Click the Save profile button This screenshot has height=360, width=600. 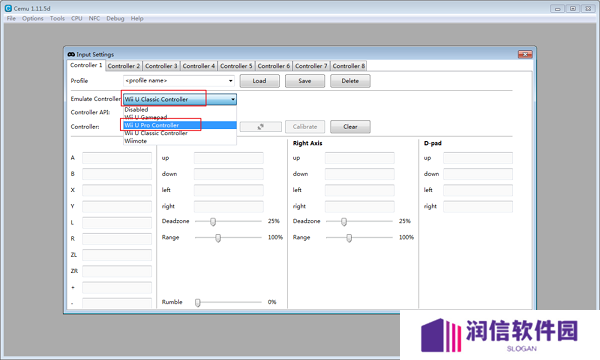(x=305, y=81)
